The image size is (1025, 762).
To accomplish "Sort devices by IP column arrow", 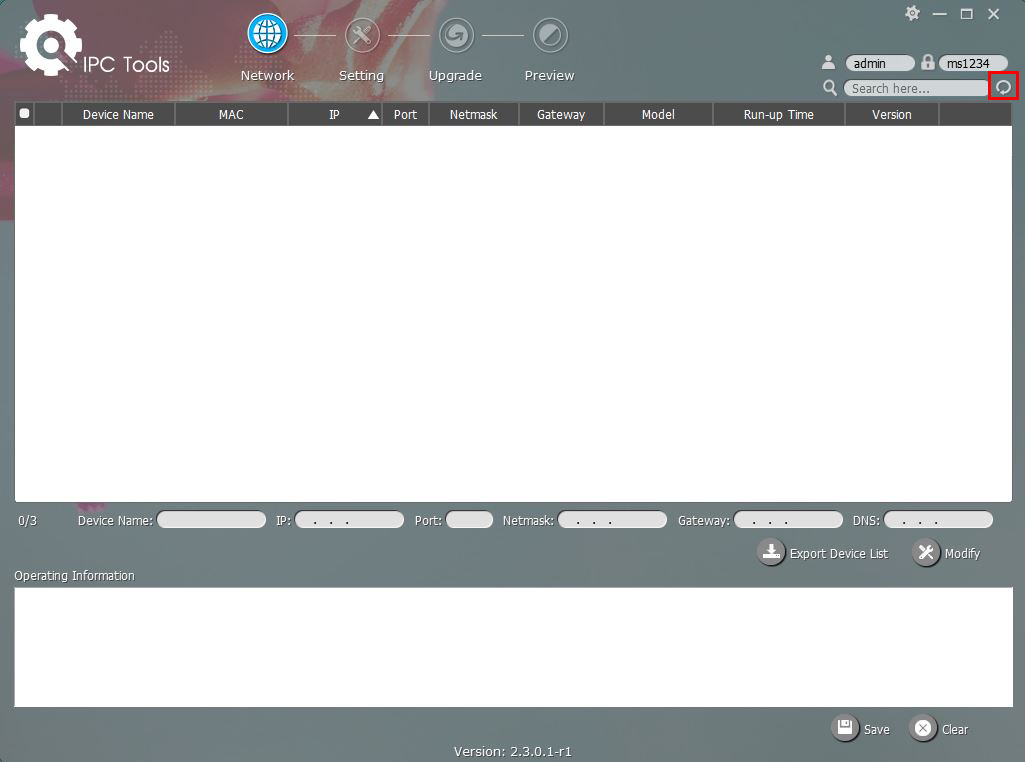I will (x=373, y=115).
